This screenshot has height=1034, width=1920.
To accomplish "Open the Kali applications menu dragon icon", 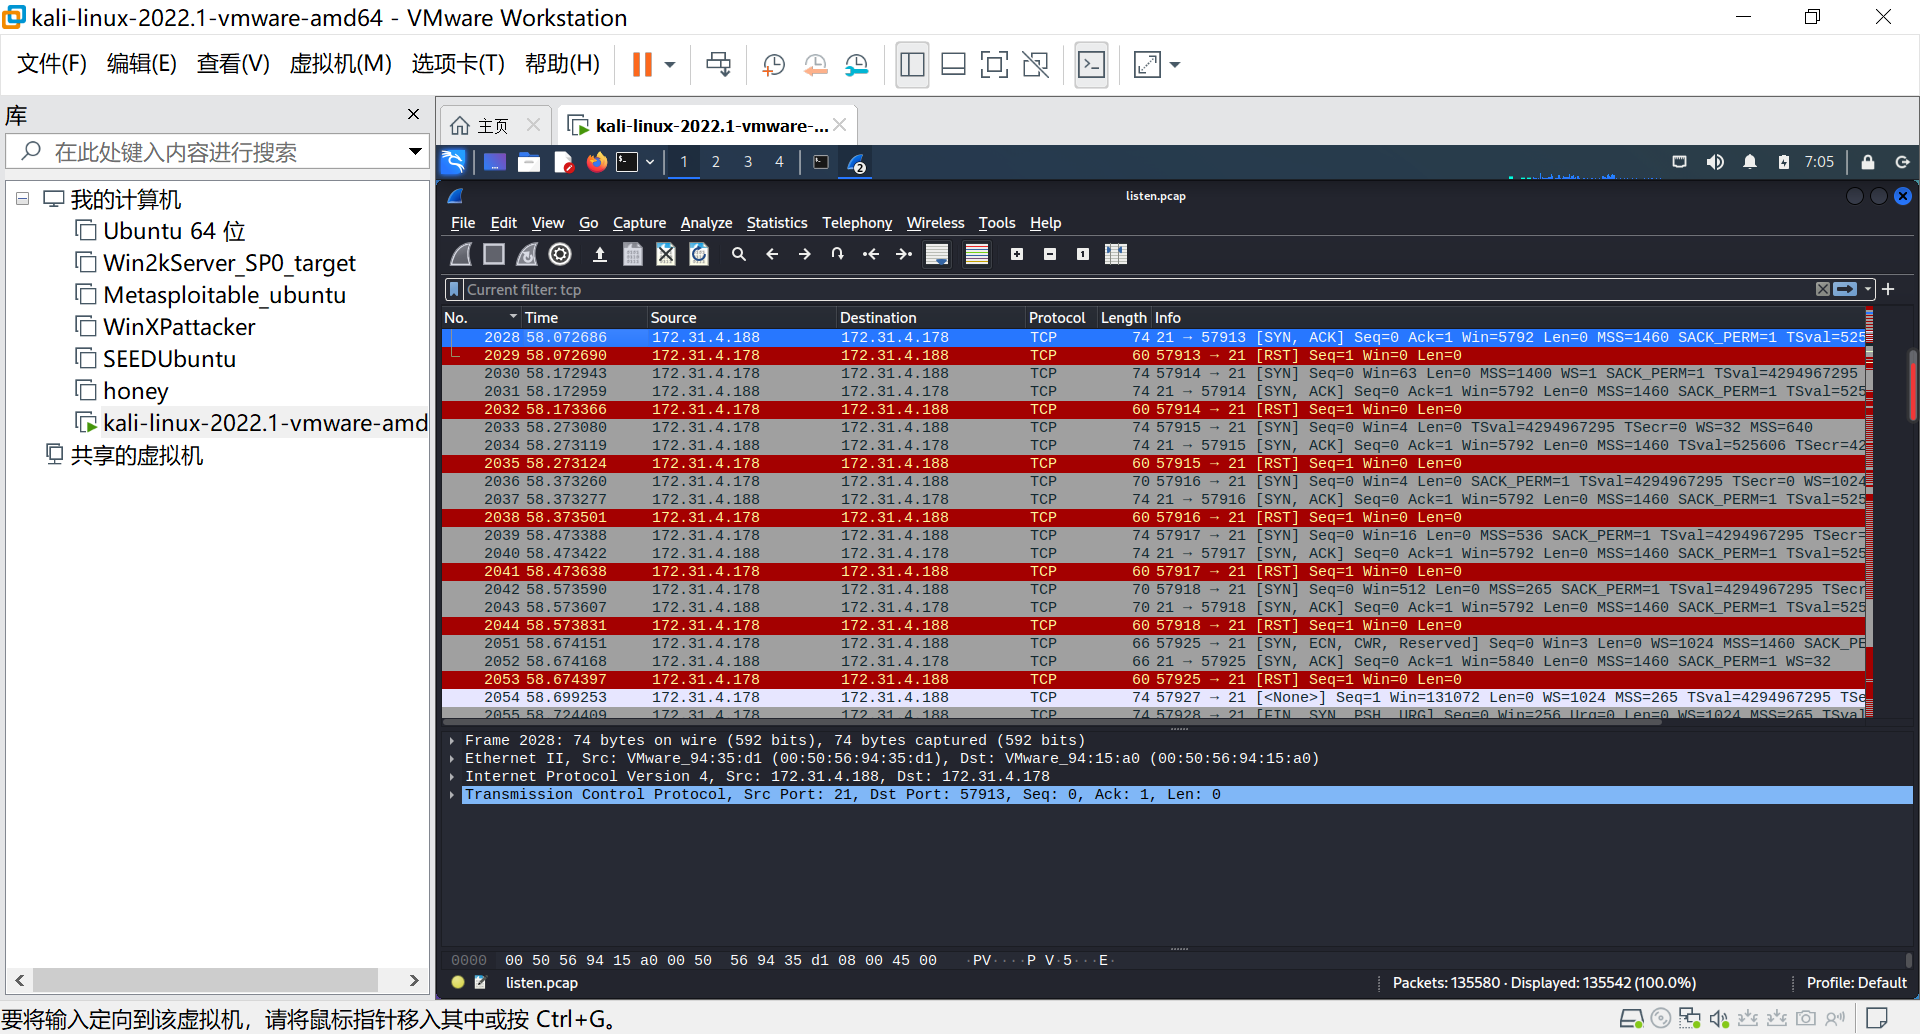I will click(454, 162).
